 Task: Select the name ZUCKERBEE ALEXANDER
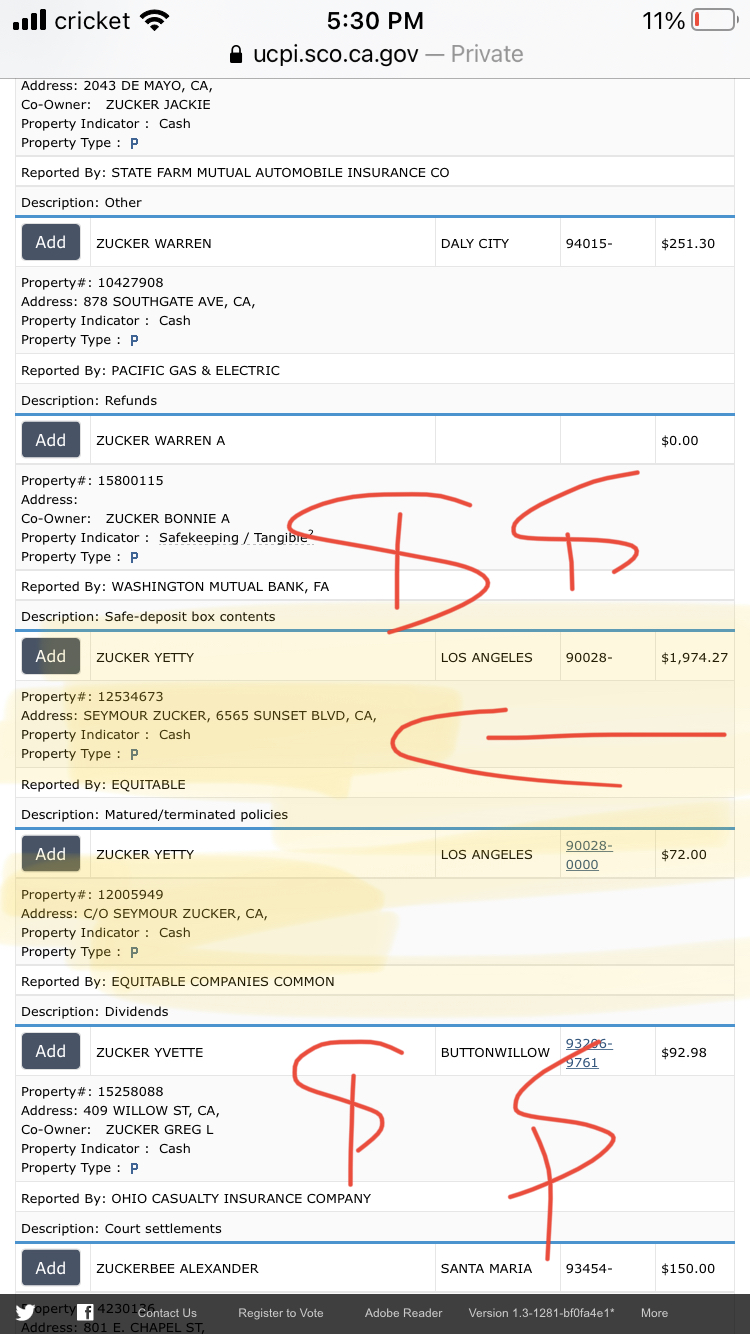(177, 1269)
